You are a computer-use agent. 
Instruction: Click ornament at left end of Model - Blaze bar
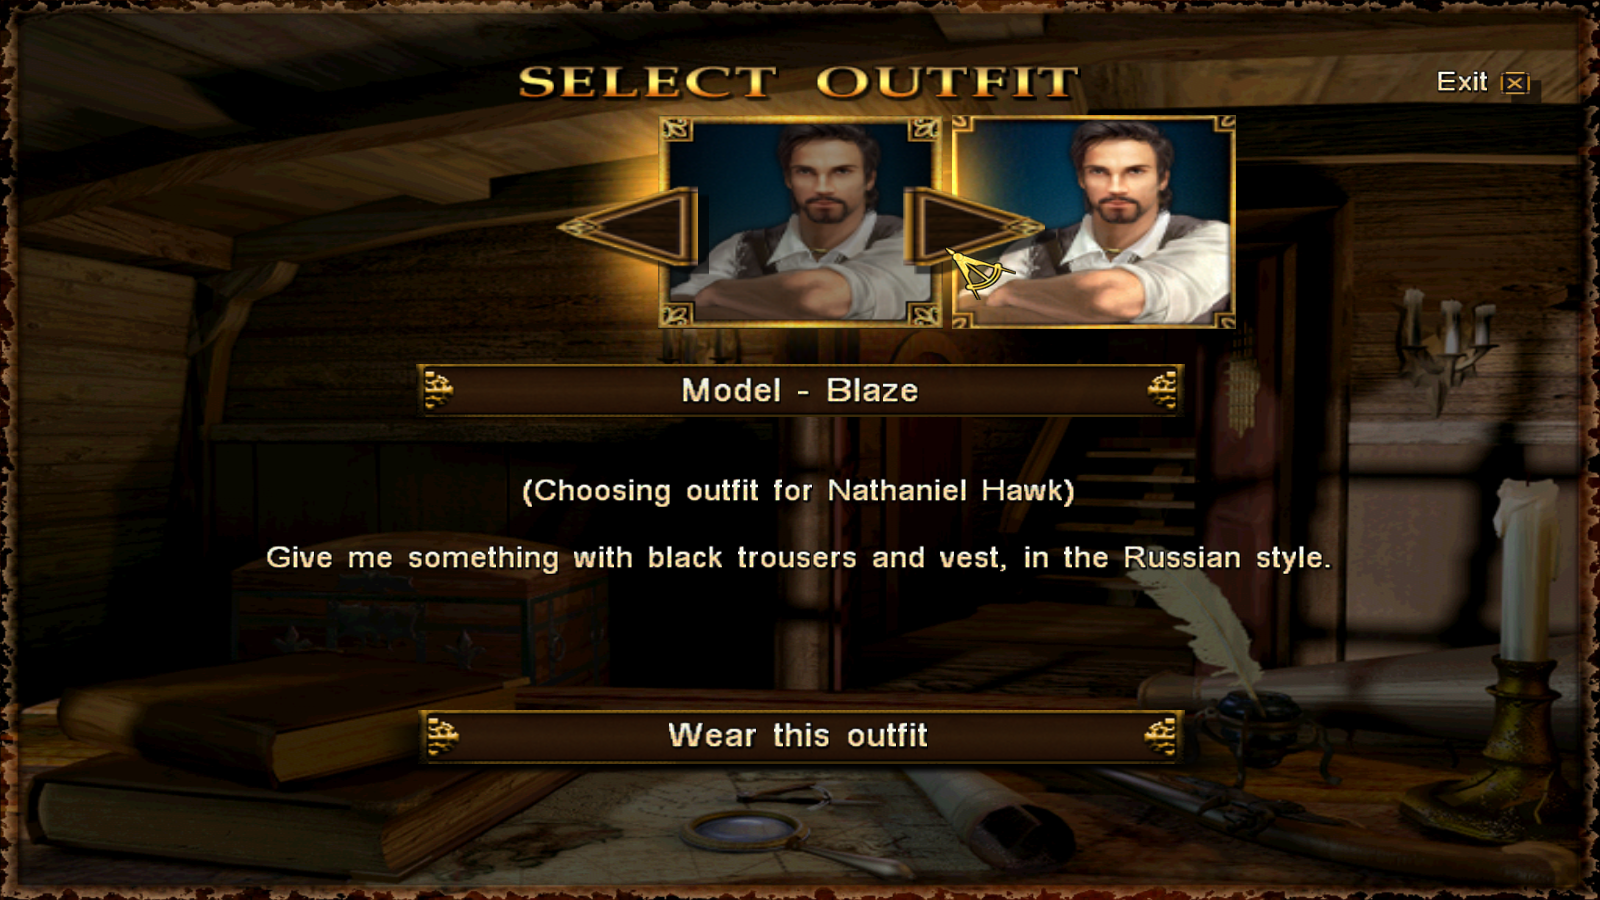click(438, 390)
